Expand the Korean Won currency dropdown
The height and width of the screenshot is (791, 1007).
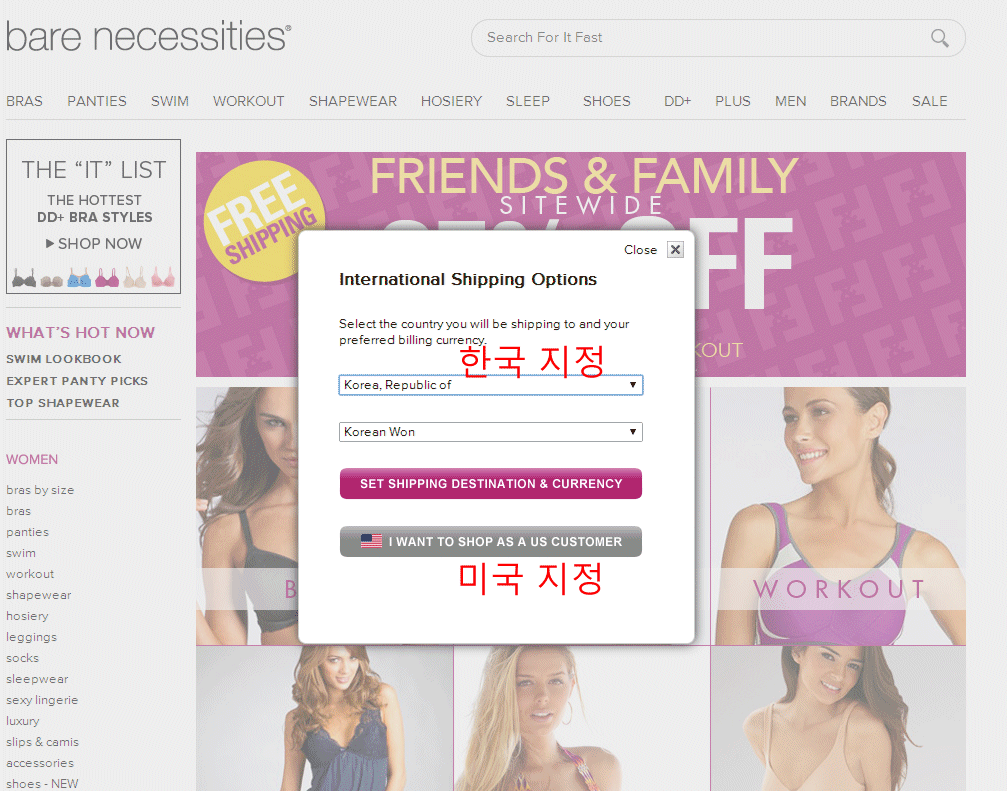pos(490,432)
